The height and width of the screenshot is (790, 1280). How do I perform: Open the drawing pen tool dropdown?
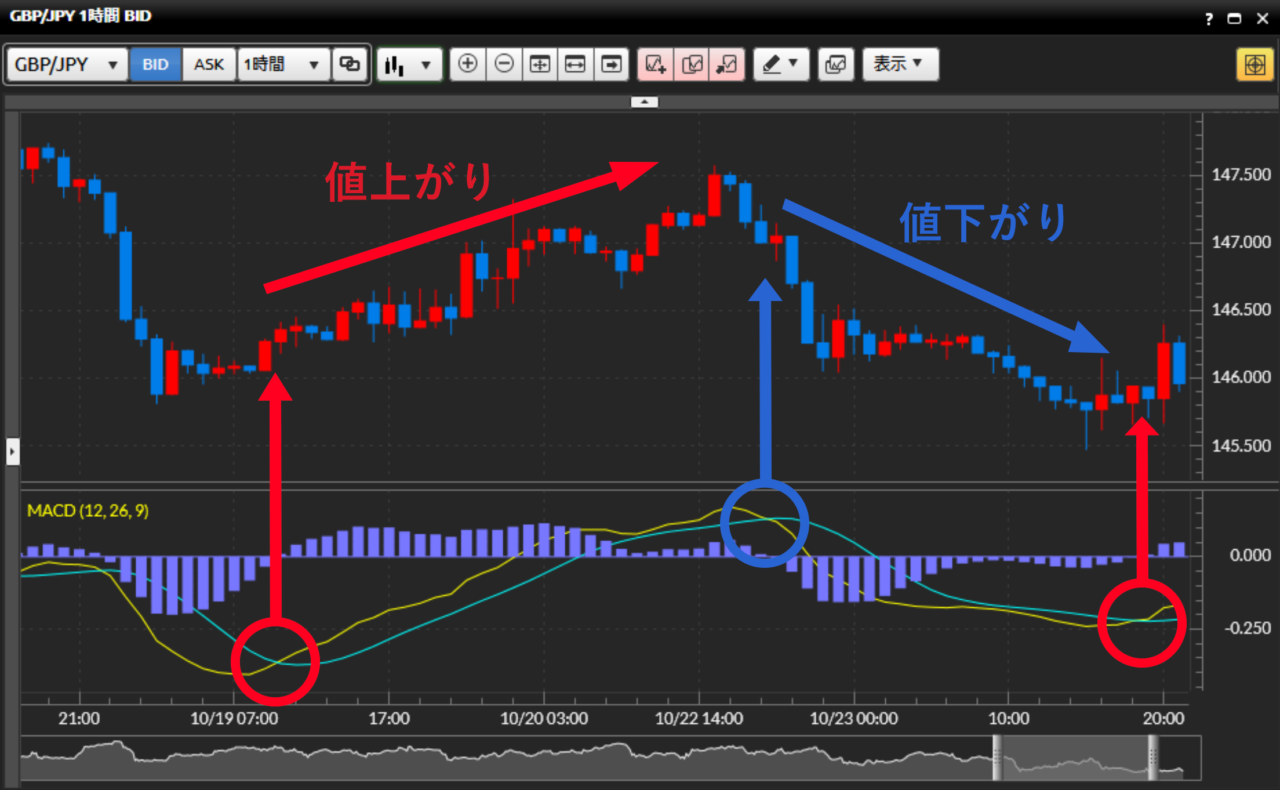(x=781, y=64)
